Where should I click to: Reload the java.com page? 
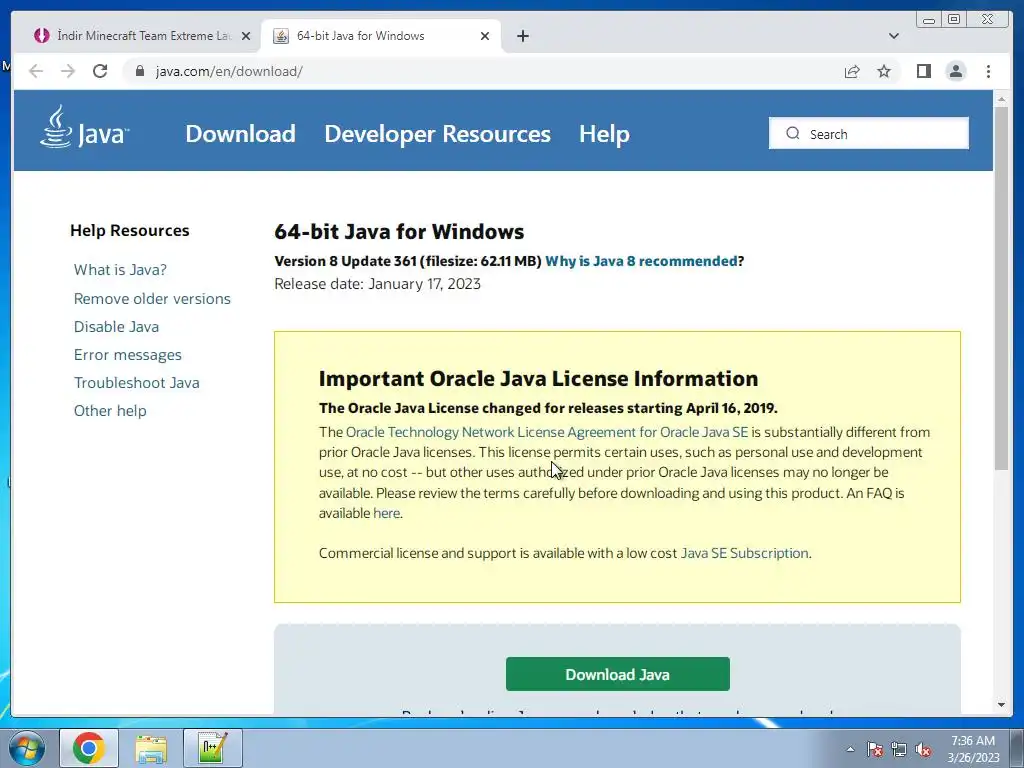point(100,71)
